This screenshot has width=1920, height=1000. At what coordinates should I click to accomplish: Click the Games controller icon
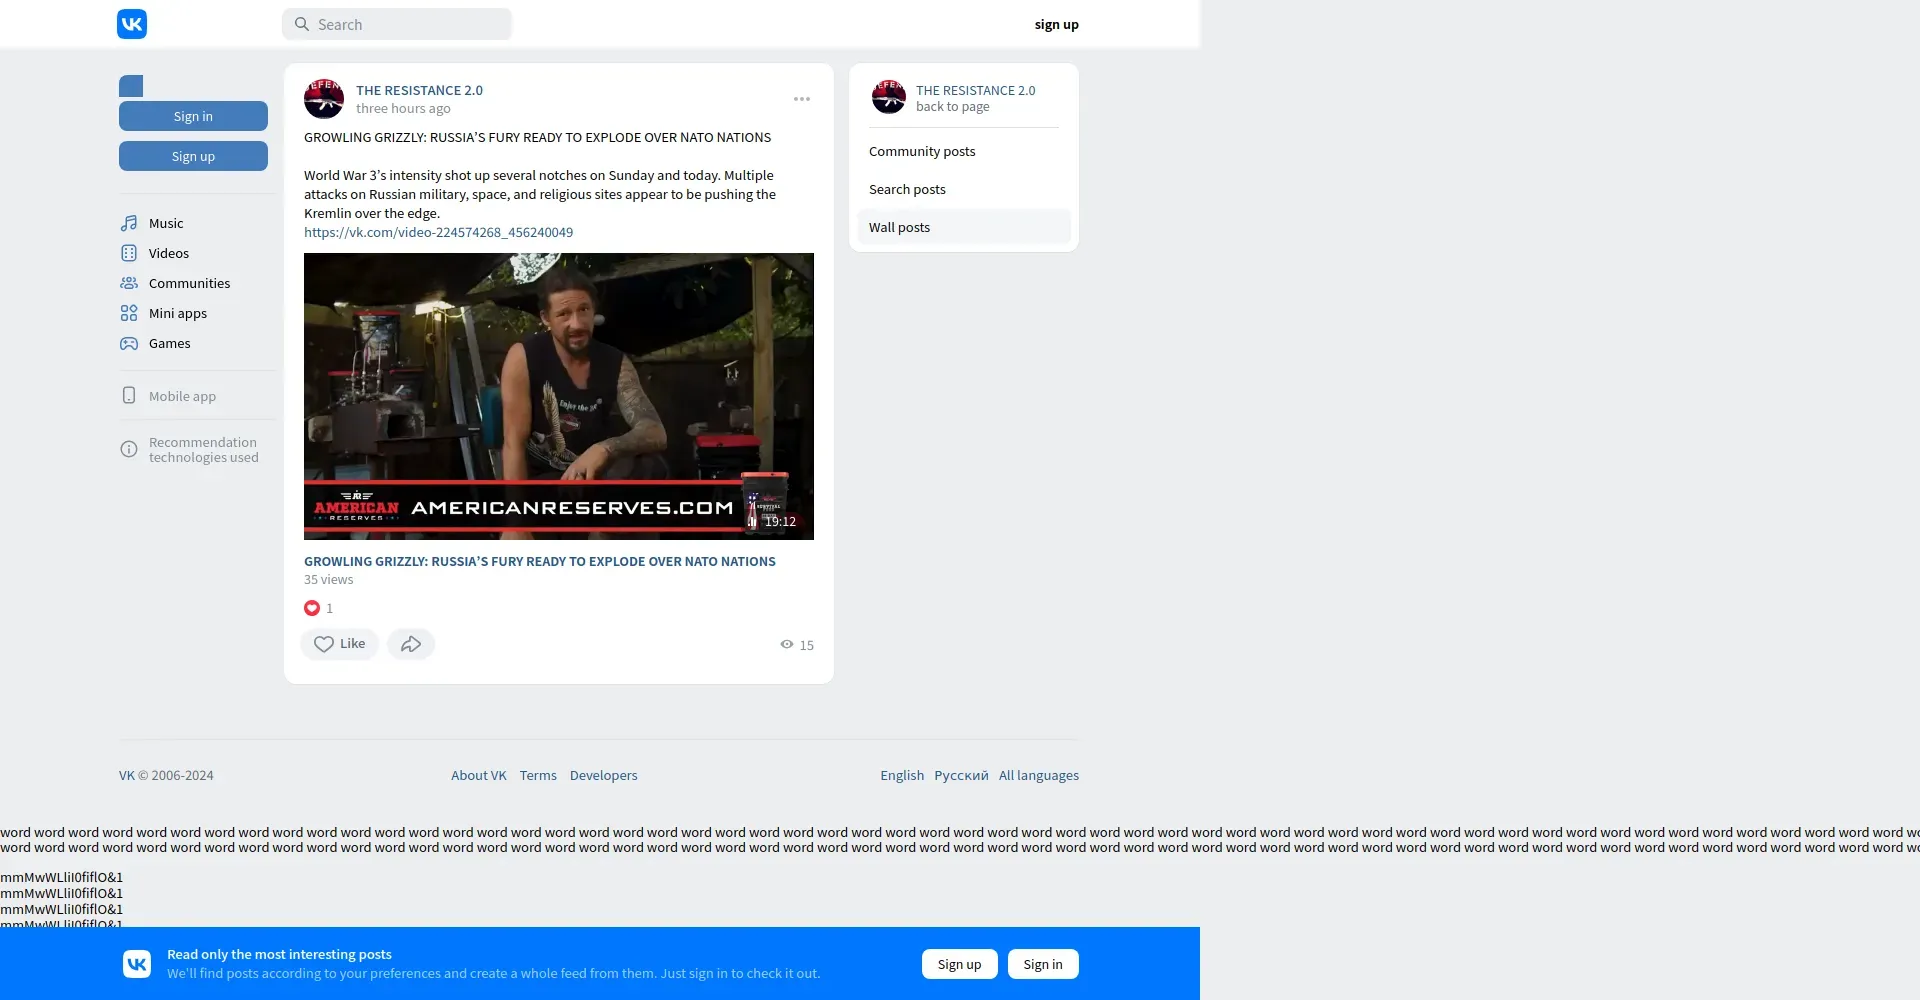pyautogui.click(x=129, y=343)
